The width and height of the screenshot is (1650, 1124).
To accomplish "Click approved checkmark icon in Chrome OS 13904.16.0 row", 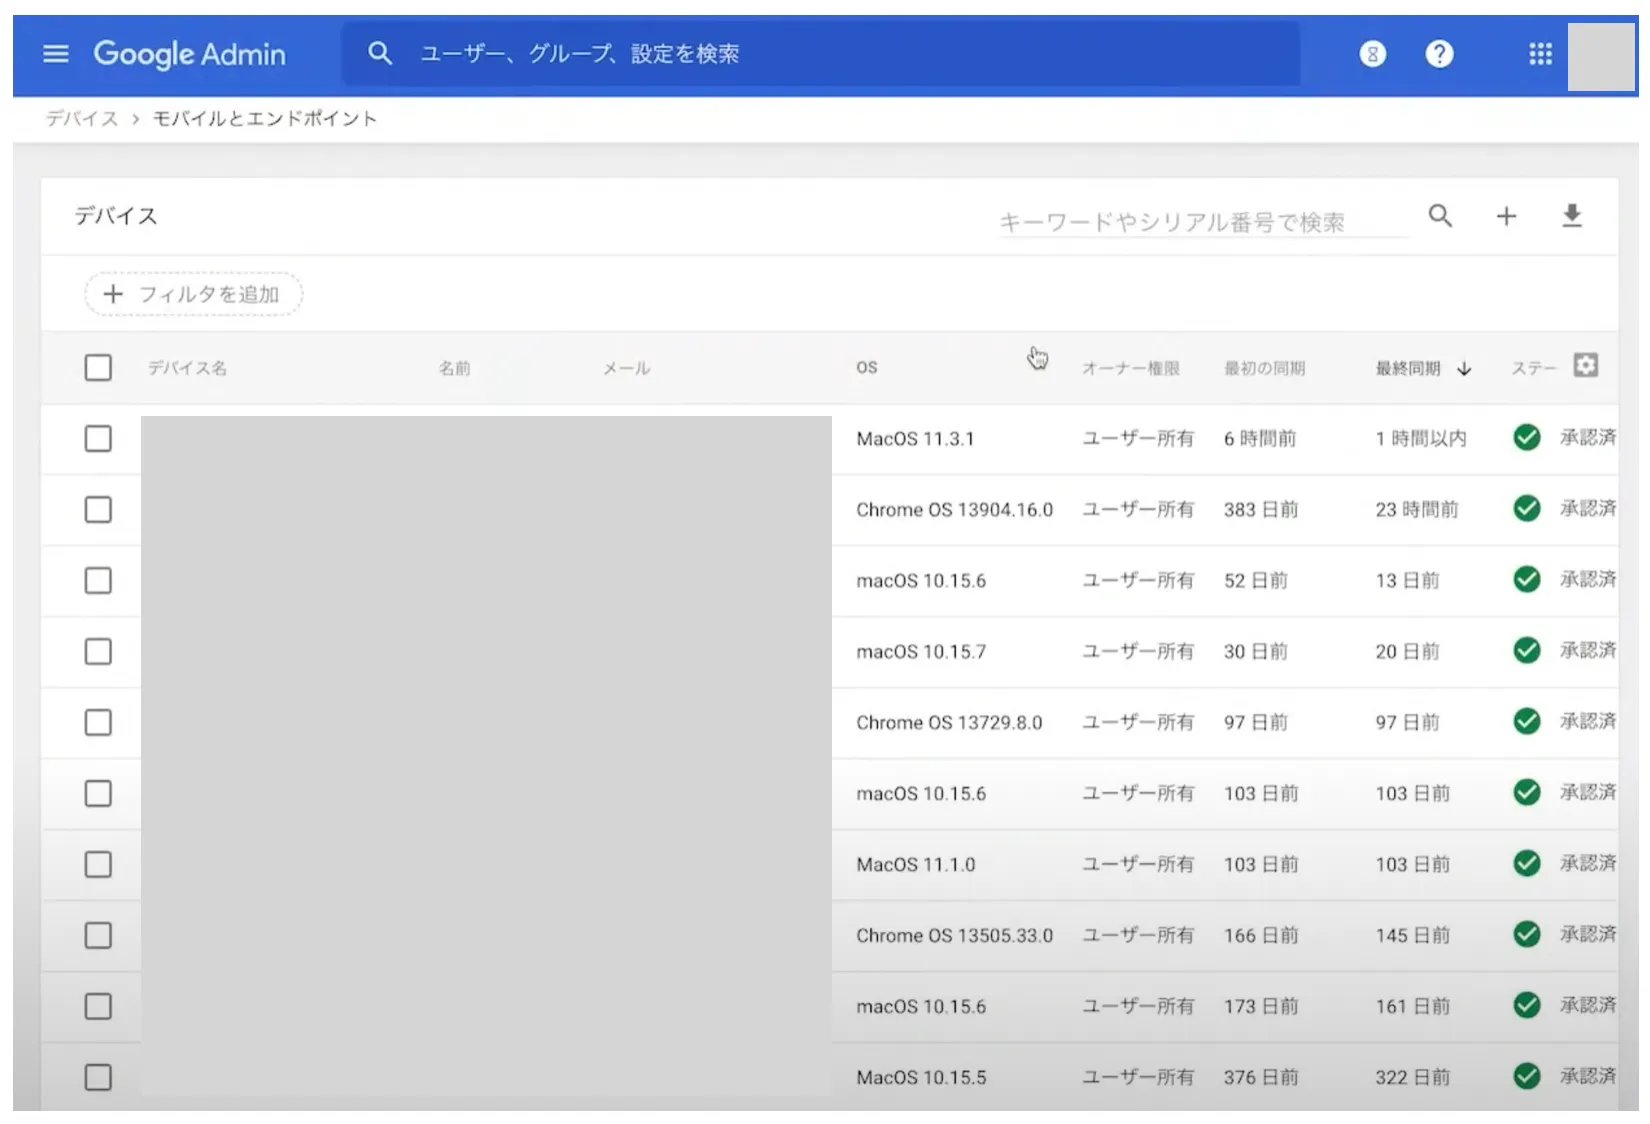I will pyautogui.click(x=1527, y=508).
